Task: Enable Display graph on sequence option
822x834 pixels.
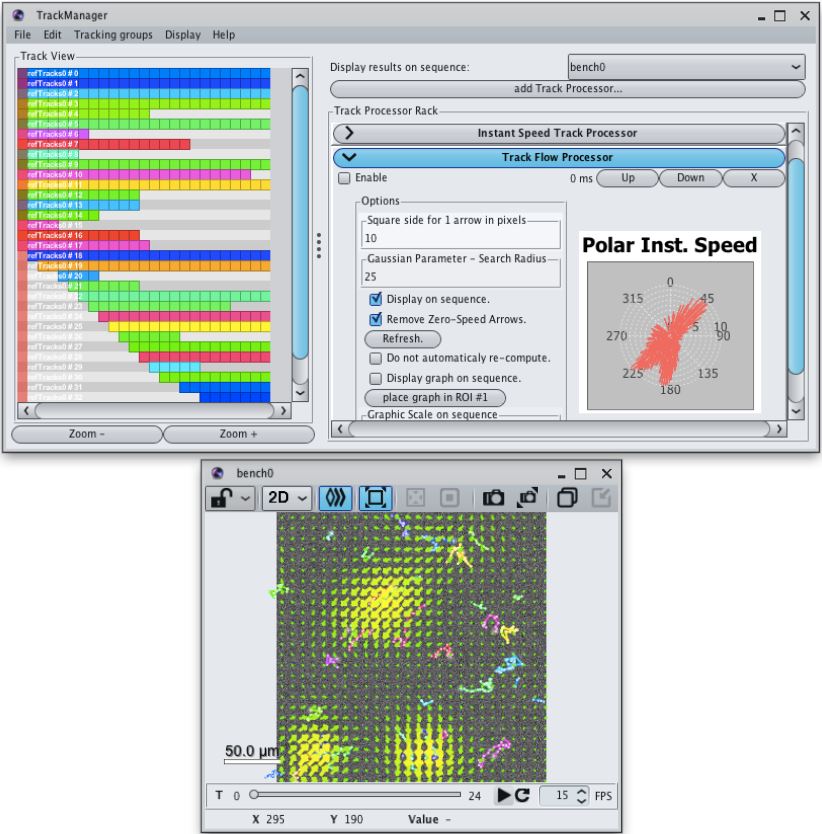Action: 375,378
